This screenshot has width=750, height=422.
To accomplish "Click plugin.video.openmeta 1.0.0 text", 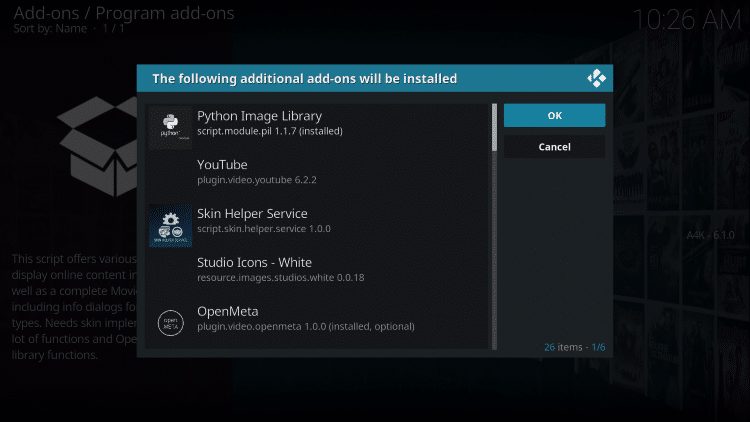I will tap(306, 326).
